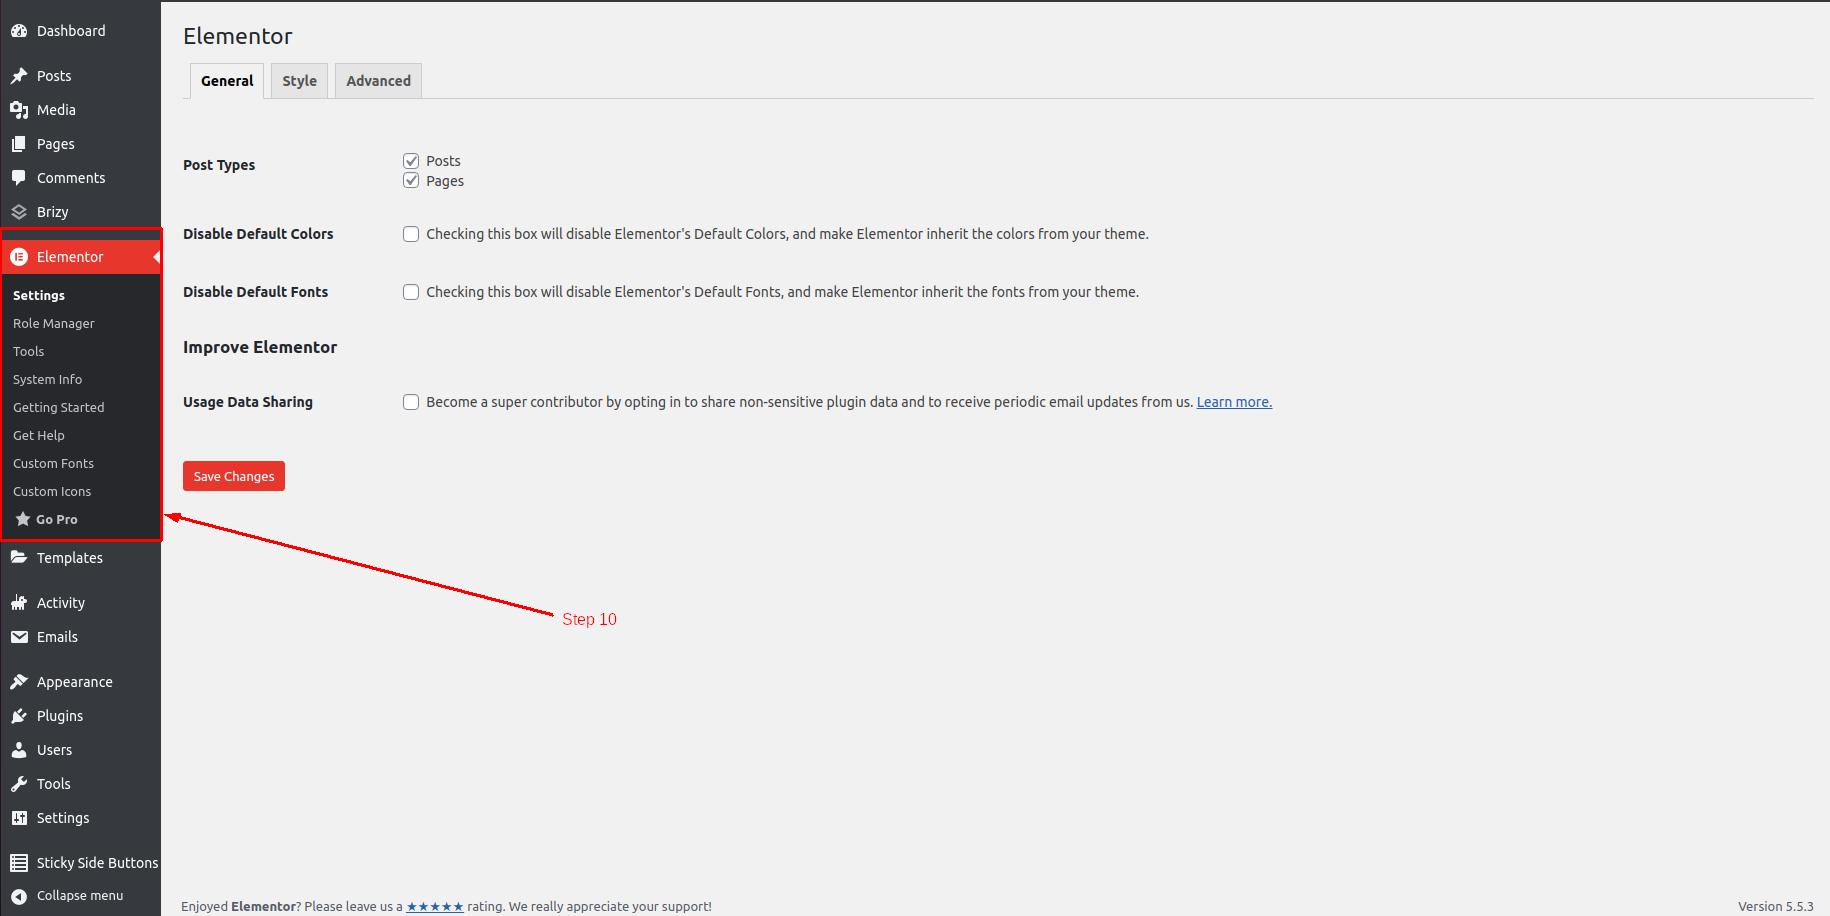The width and height of the screenshot is (1830, 916).
Task: Select Settings under the Elementor submenu
Action: (39, 295)
